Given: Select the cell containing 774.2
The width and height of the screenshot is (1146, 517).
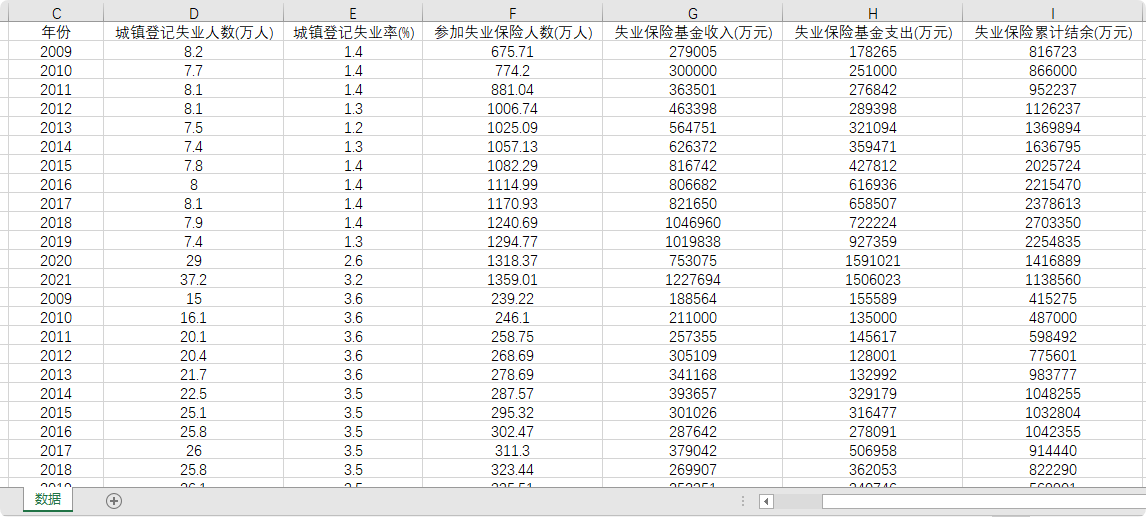Looking at the screenshot, I should [512, 70].
